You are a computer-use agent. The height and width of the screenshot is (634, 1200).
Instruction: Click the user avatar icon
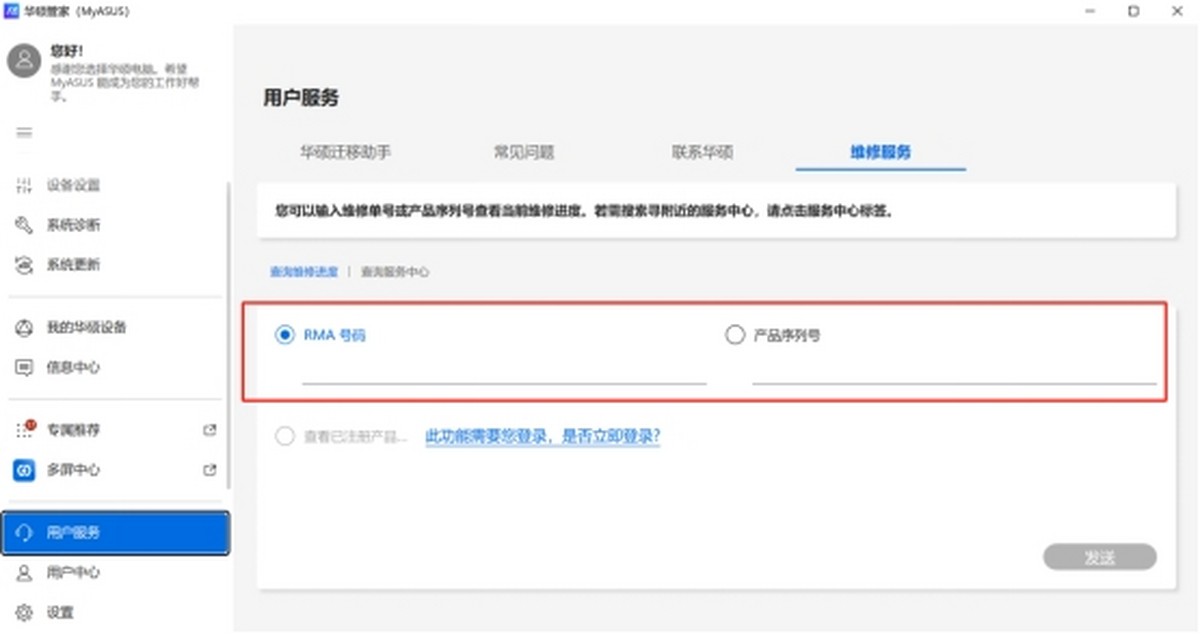pos(24,62)
